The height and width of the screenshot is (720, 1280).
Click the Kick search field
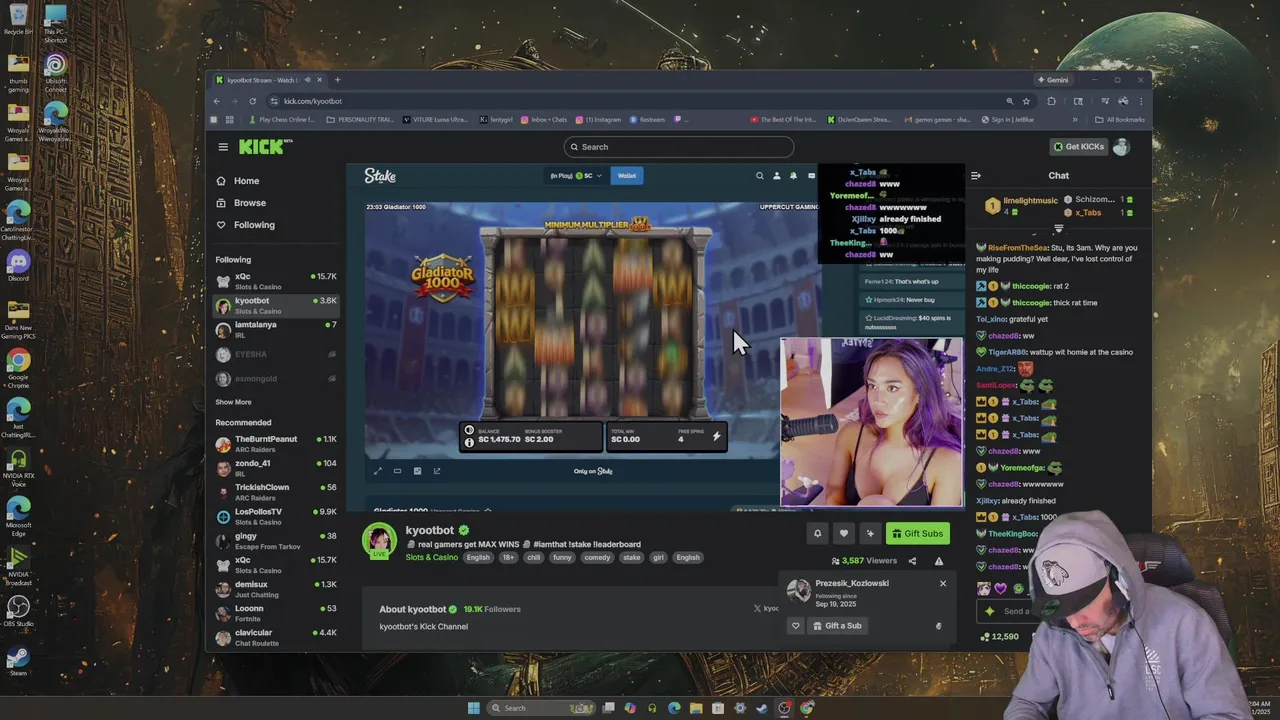point(678,147)
